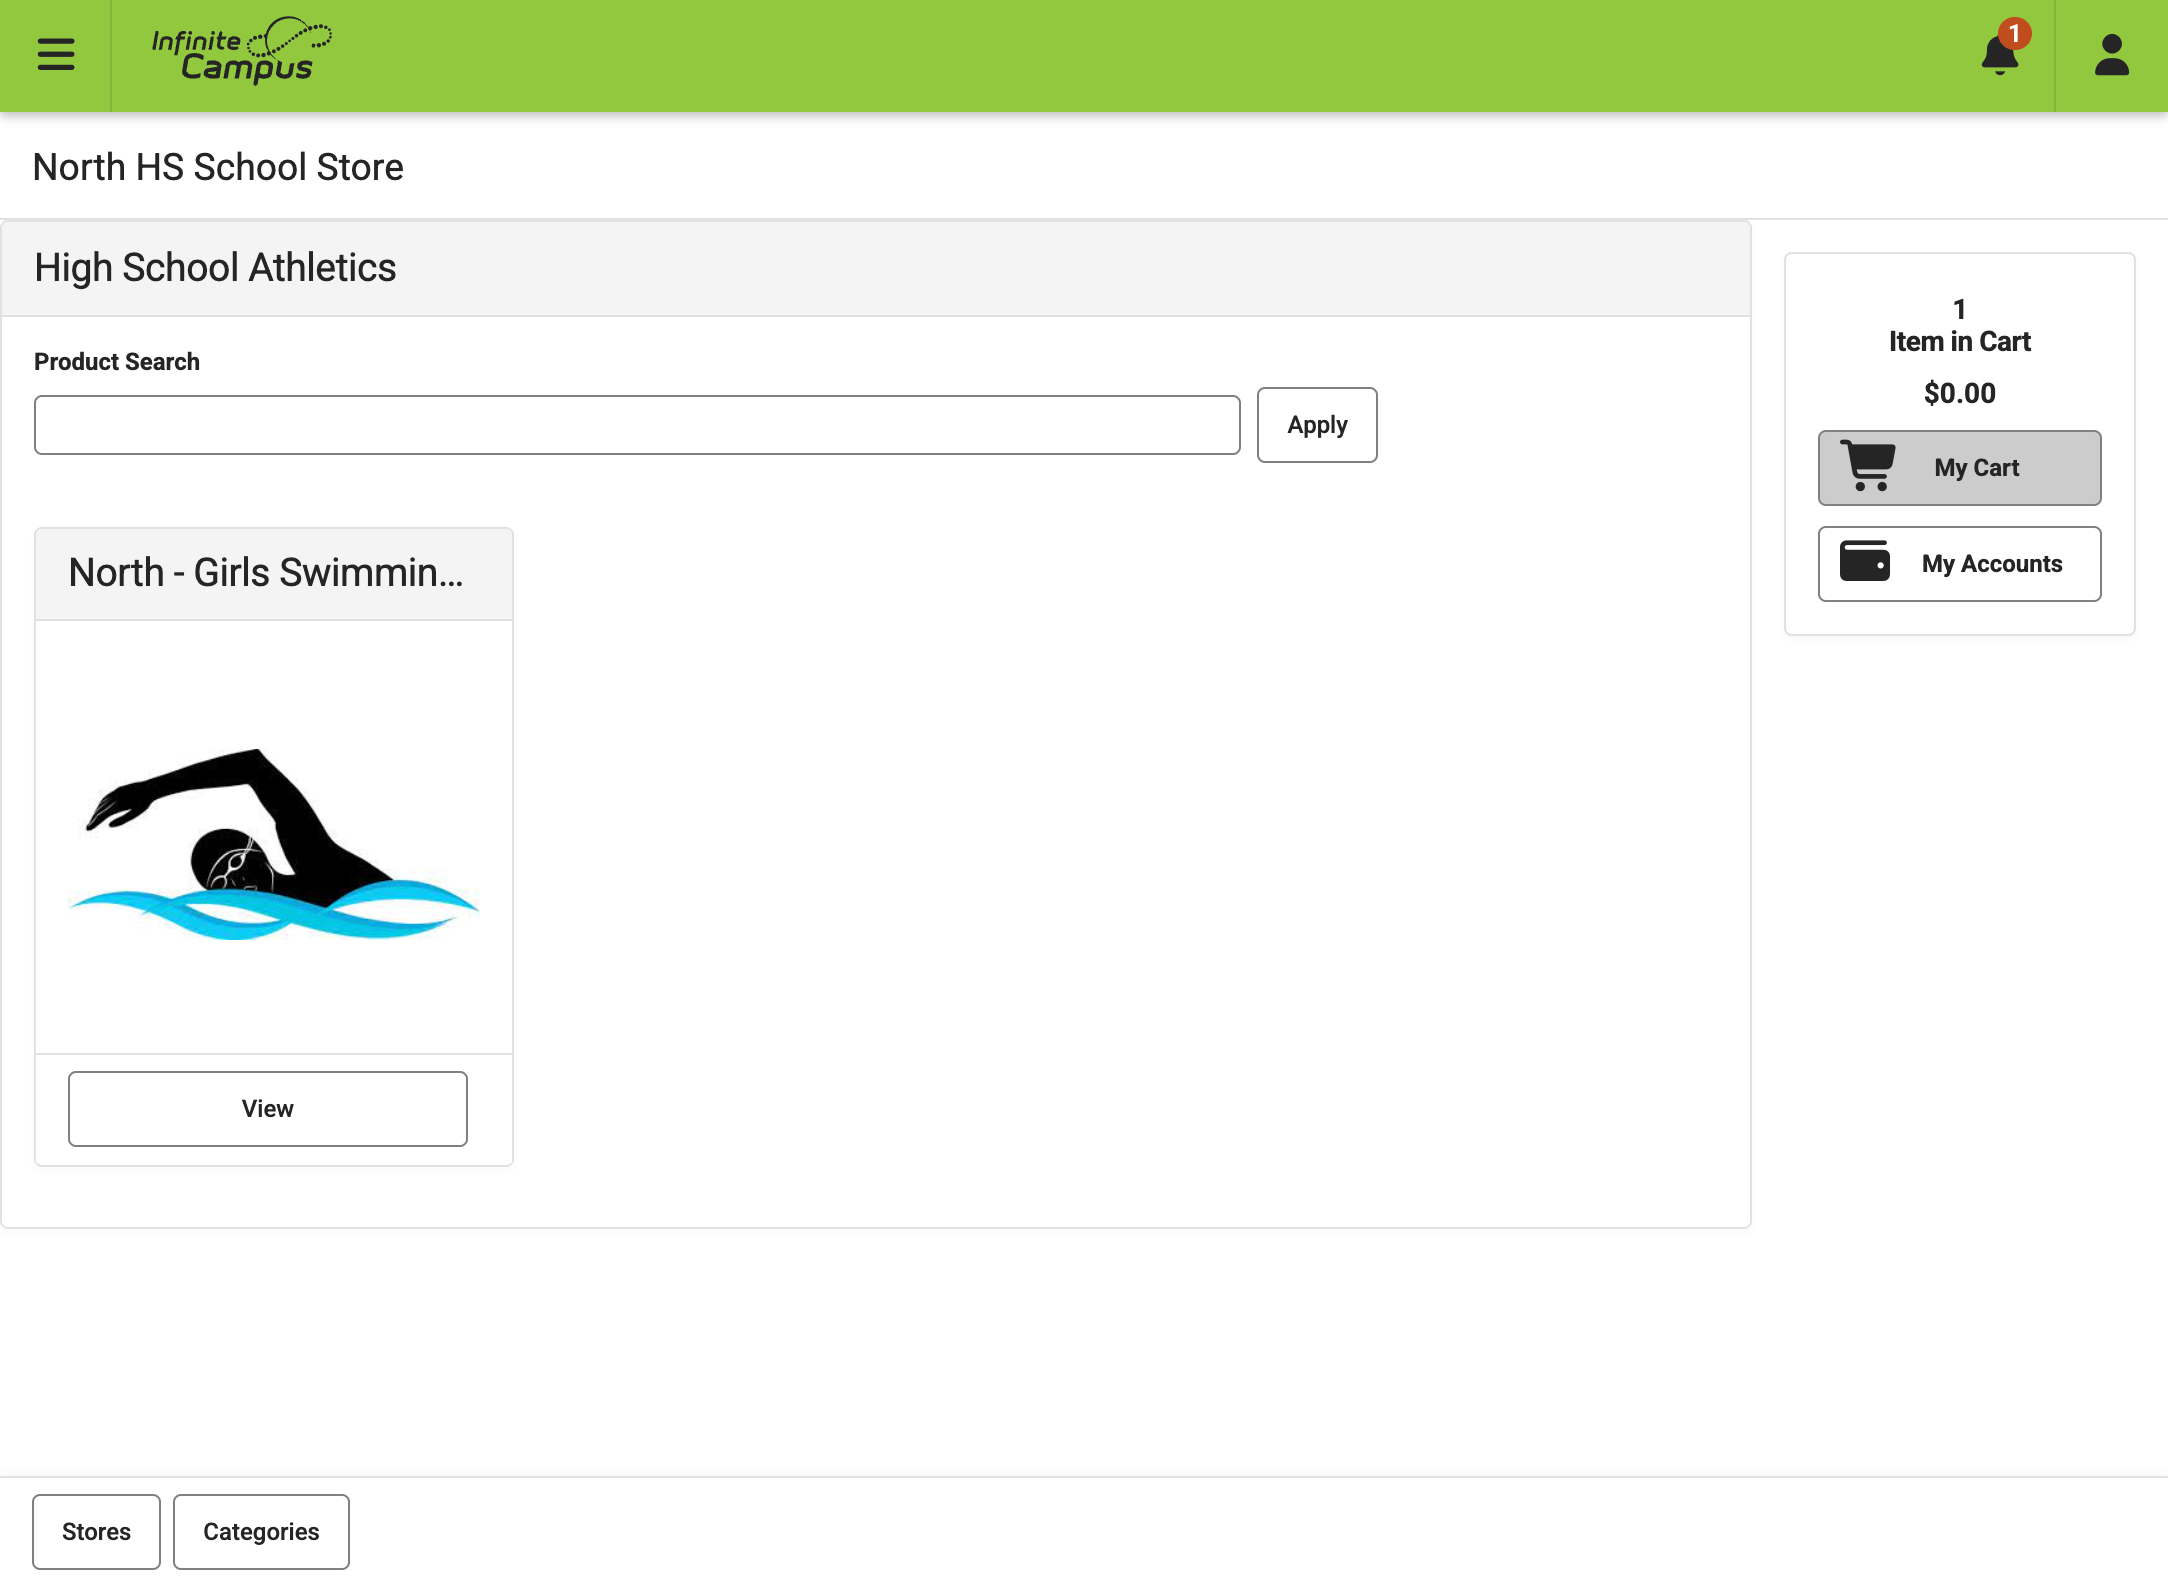Click the $0.00 cart total

[x=1959, y=393]
